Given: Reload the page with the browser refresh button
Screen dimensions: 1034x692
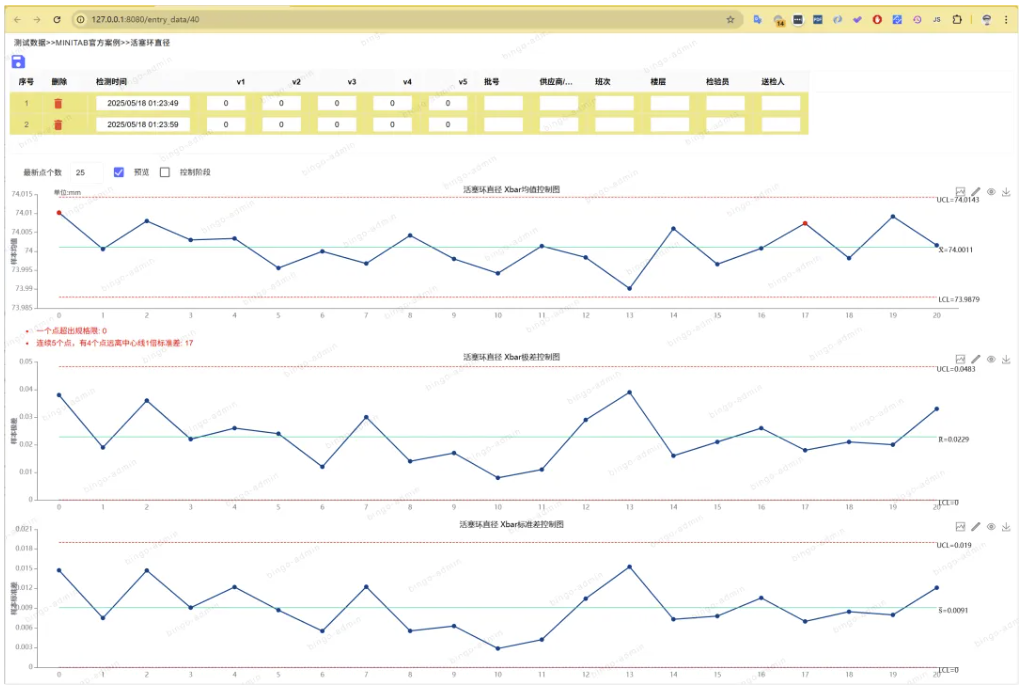Looking at the screenshot, I should click(56, 19).
